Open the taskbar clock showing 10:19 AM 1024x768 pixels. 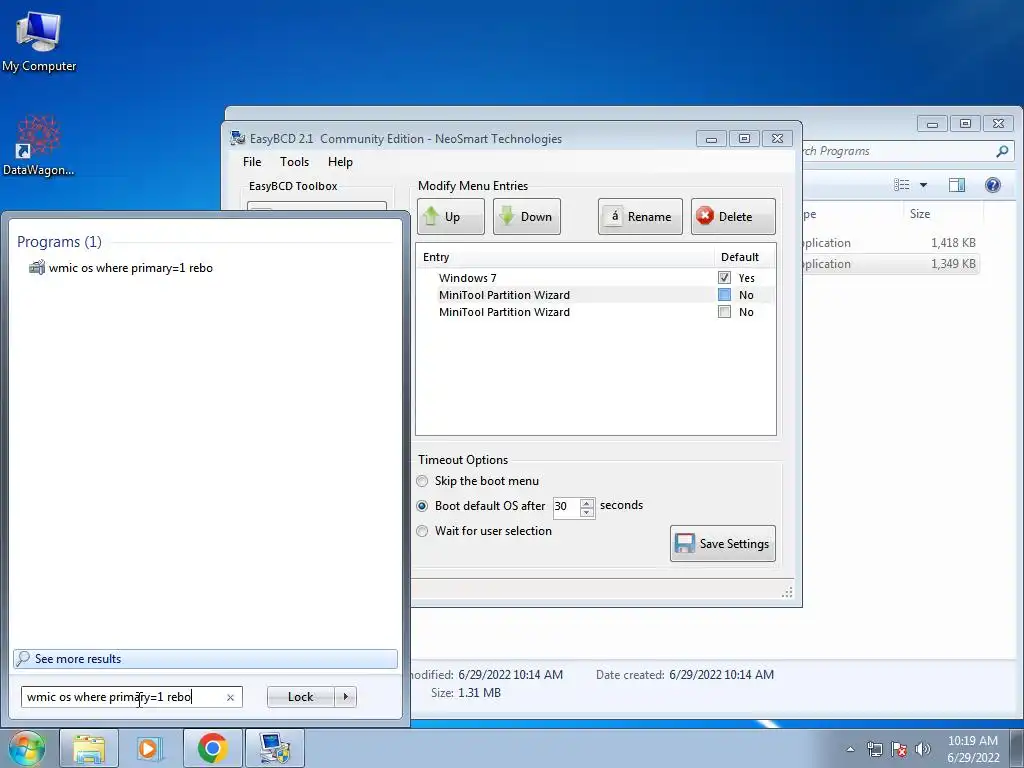973,749
